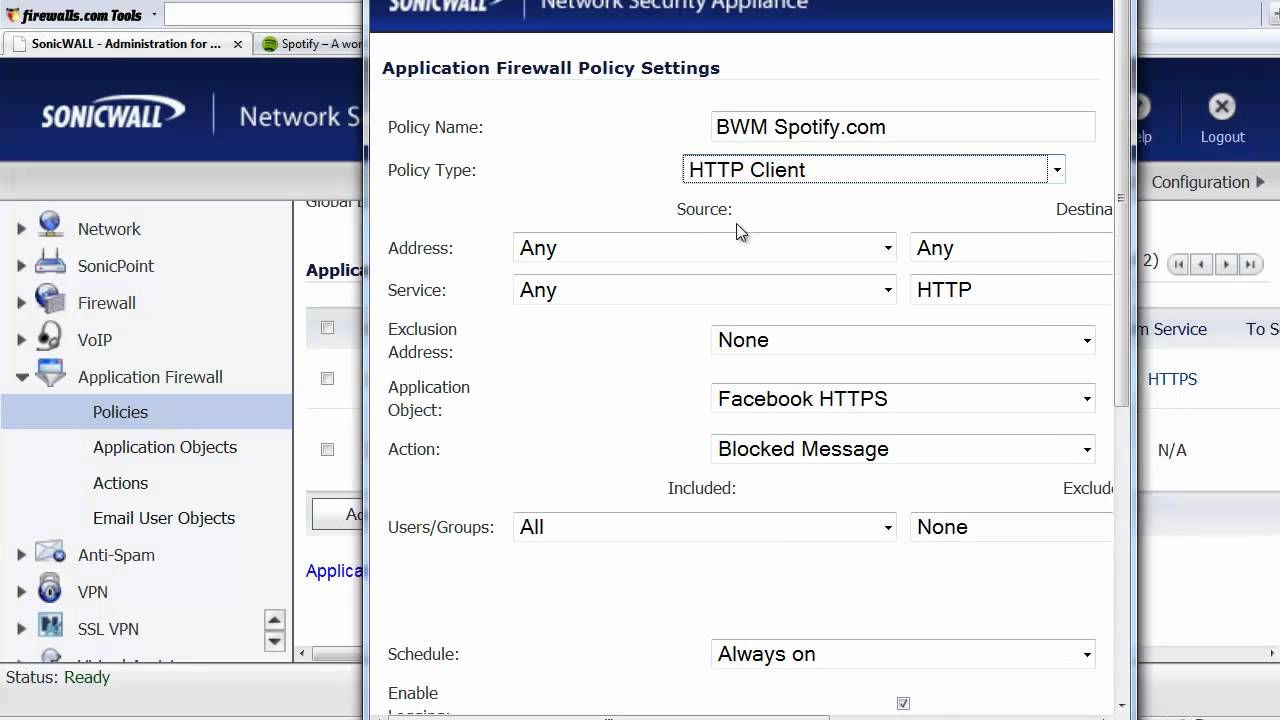This screenshot has height=720, width=1280.
Task: Click the SSL VPN icon
Action: (x=50, y=627)
